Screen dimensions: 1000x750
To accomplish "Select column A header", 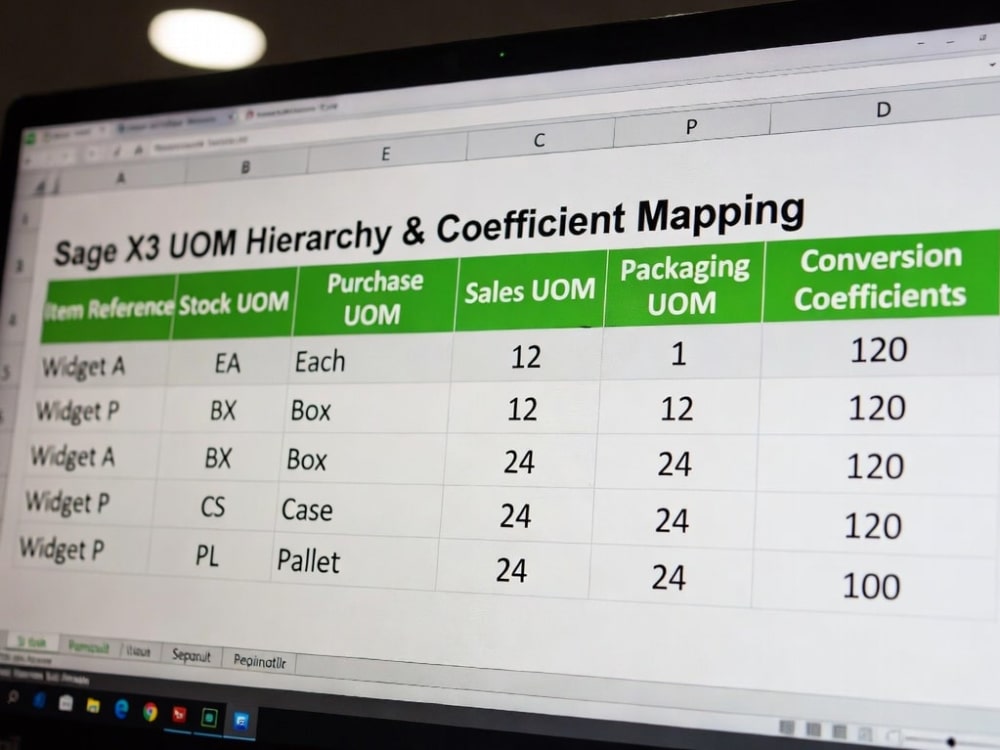I will tap(119, 179).
